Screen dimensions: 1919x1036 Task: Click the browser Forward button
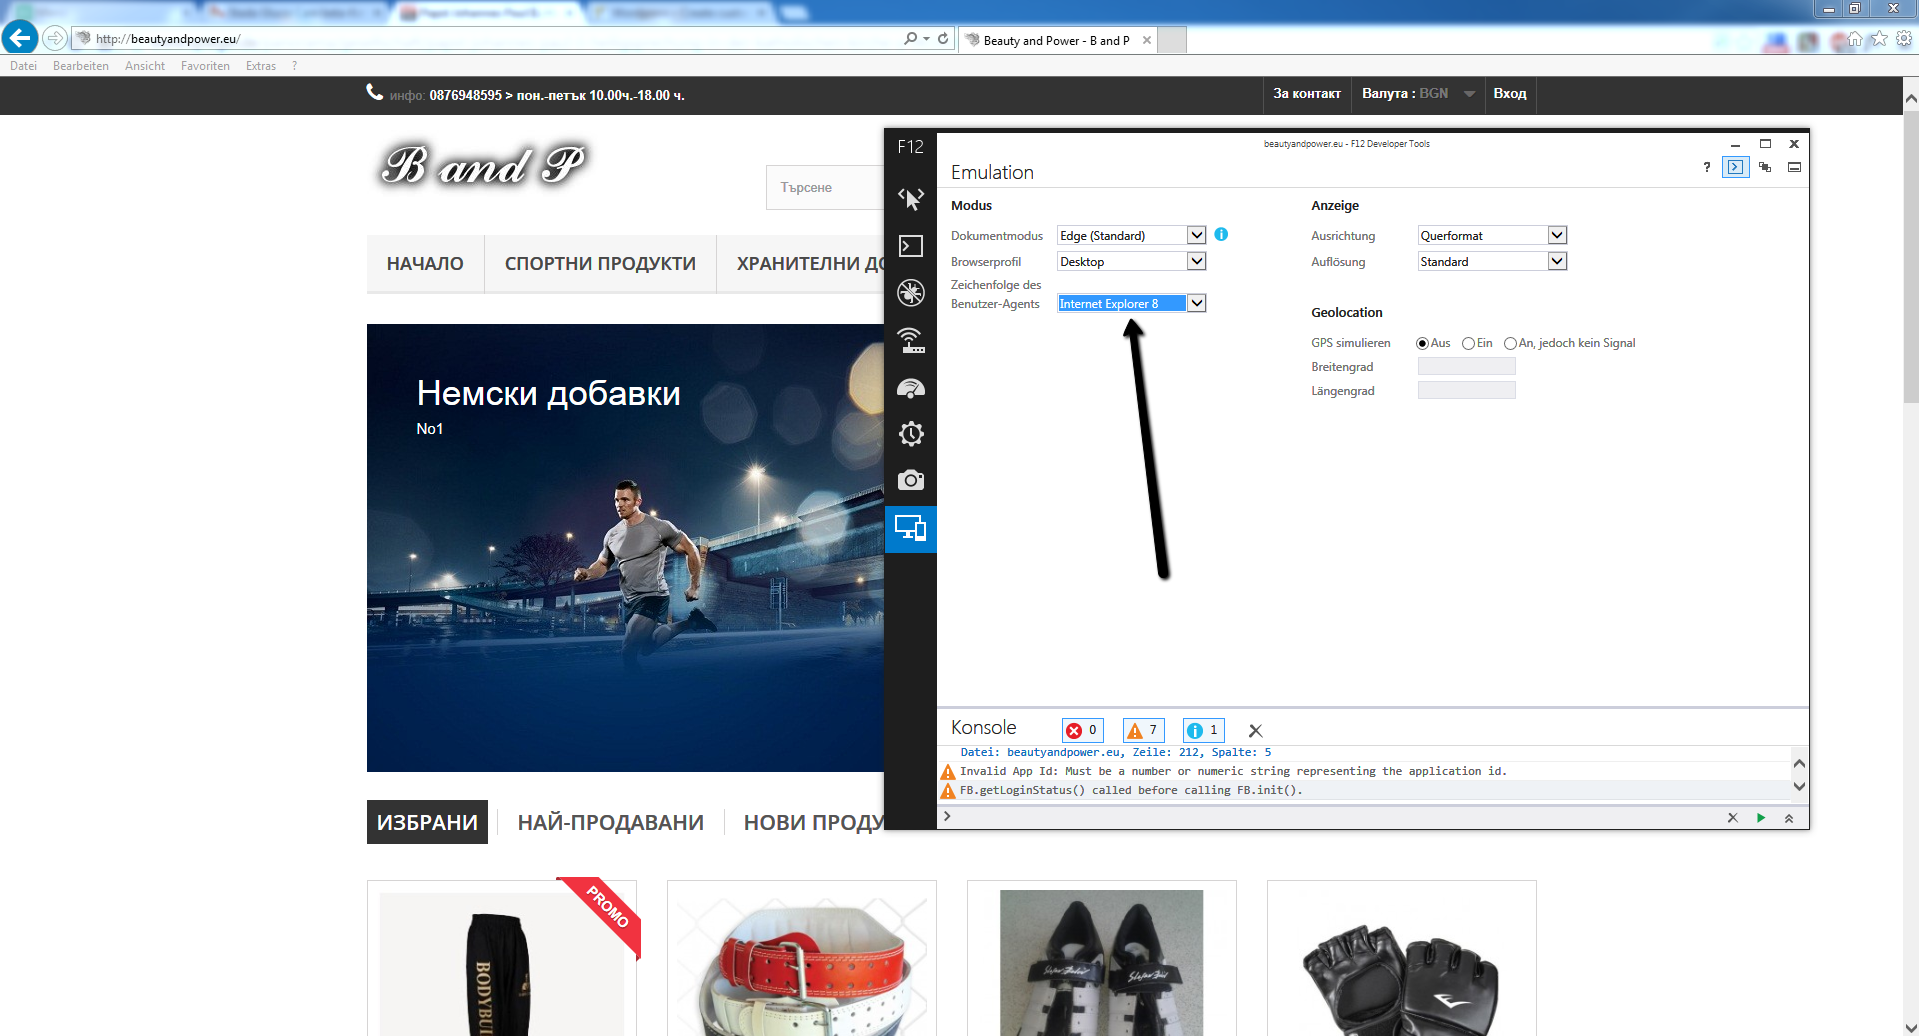click(55, 38)
